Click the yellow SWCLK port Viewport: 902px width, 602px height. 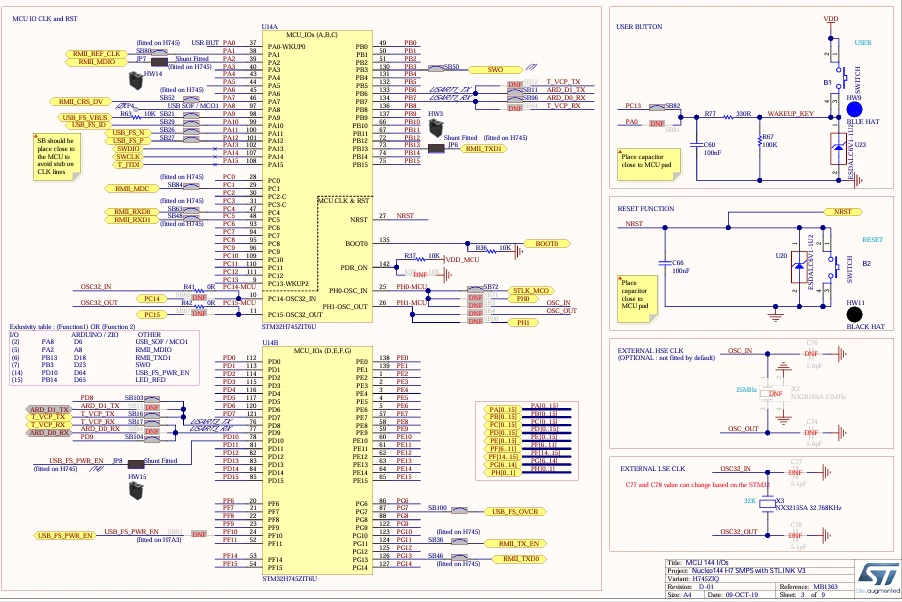[128, 157]
